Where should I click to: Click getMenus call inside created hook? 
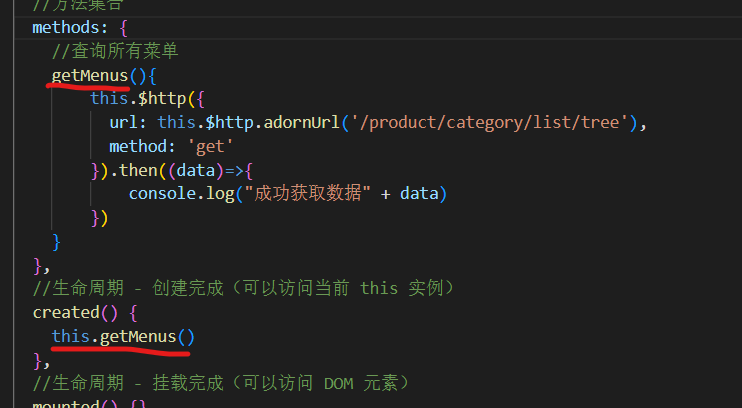(138, 336)
